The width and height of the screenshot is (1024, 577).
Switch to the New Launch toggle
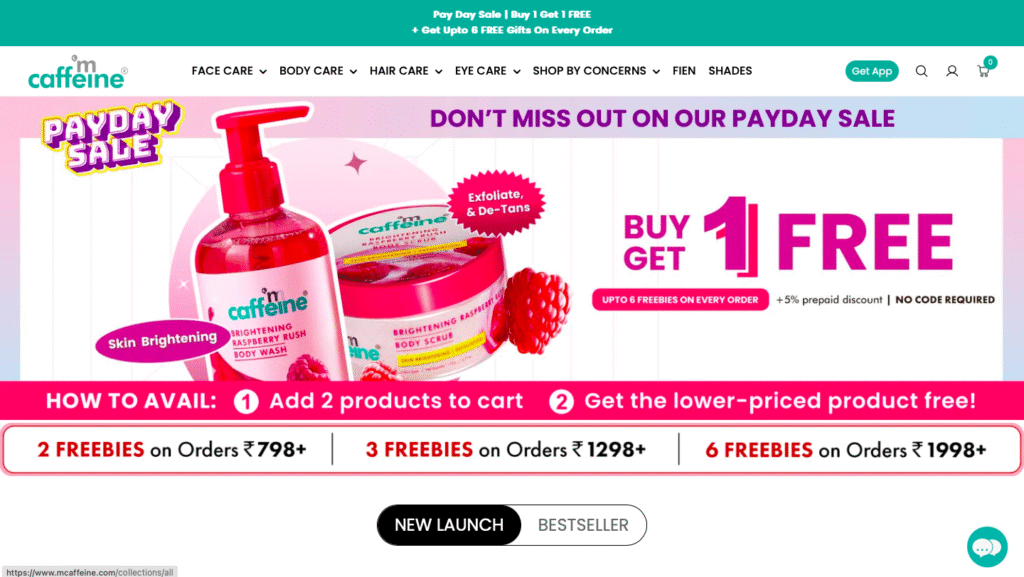click(449, 525)
